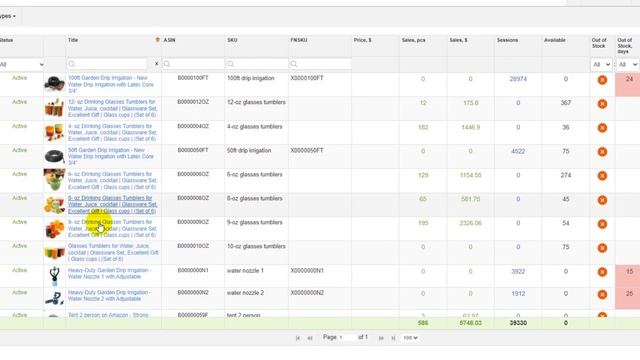Go to the first page
The image size is (640, 360).
[x=298, y=338]
